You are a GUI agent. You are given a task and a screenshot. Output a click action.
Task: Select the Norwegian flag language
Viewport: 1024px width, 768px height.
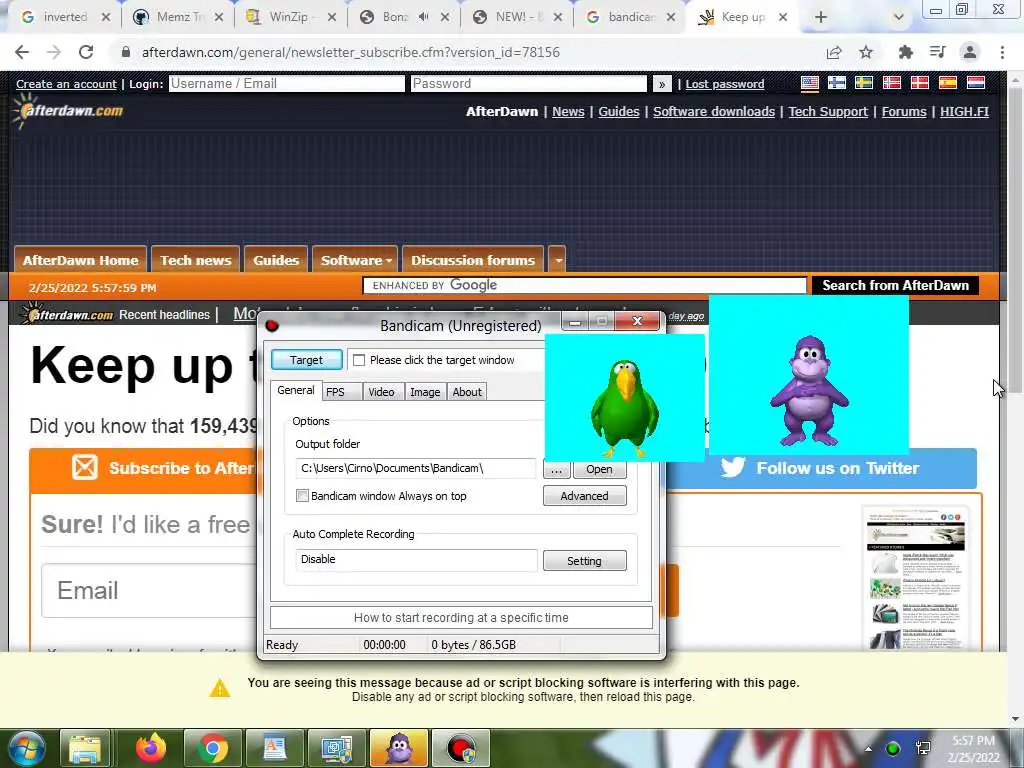tap(891, 83)
